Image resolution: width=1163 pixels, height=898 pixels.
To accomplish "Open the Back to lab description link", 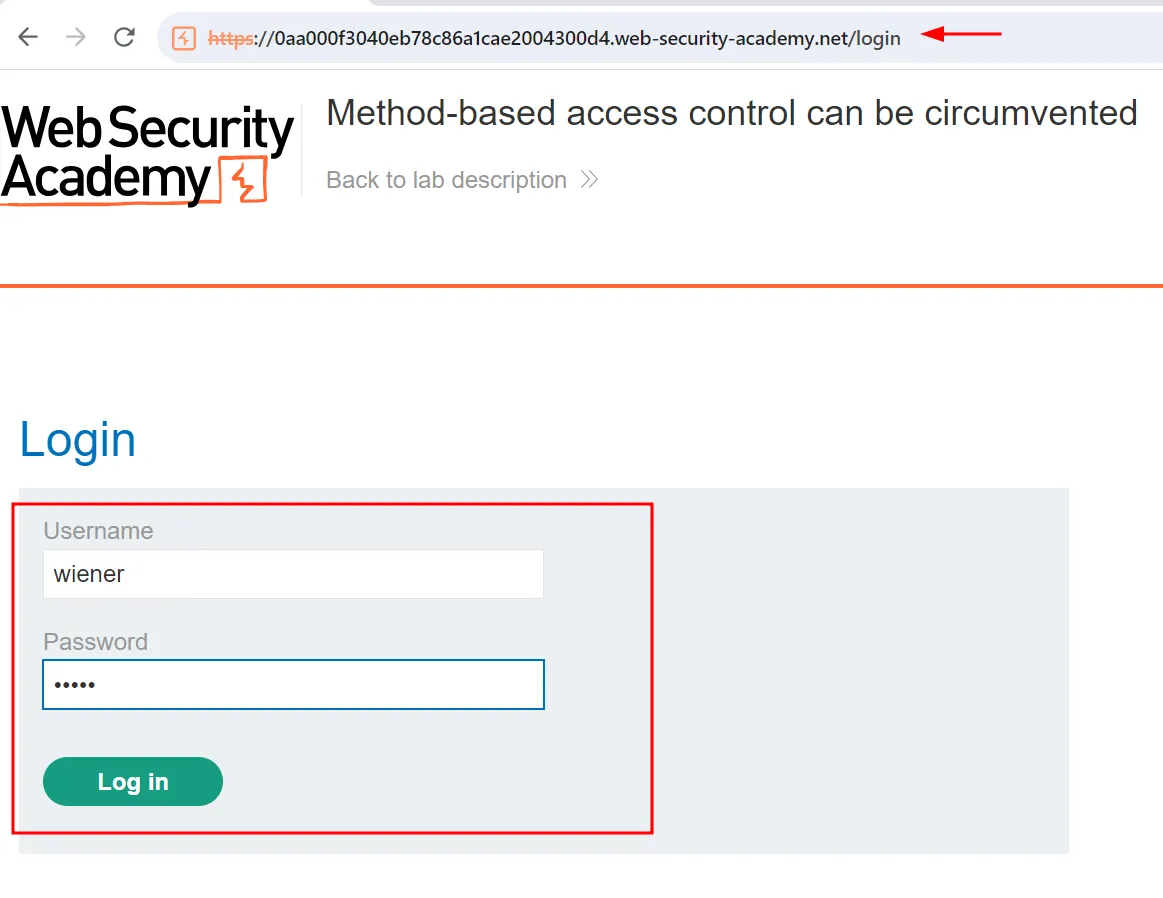I will (x=446, y=180).
